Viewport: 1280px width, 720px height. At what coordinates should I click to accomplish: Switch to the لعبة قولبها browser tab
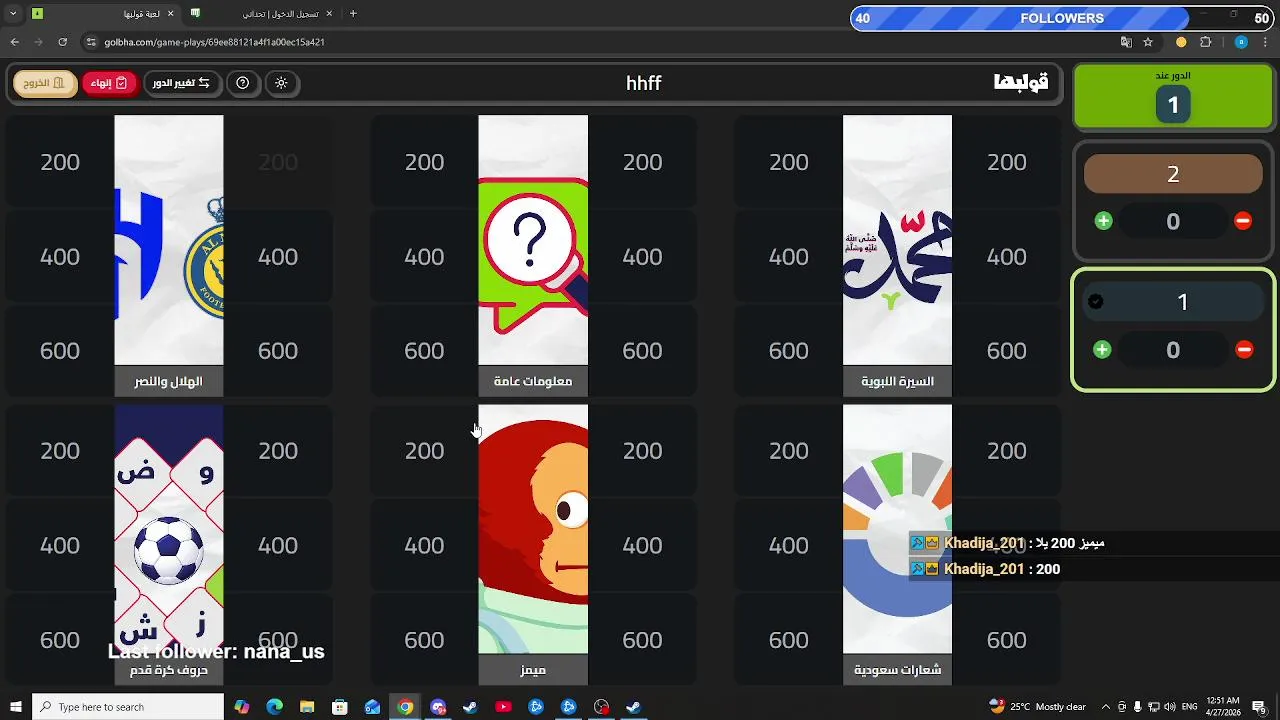[105, 14]
